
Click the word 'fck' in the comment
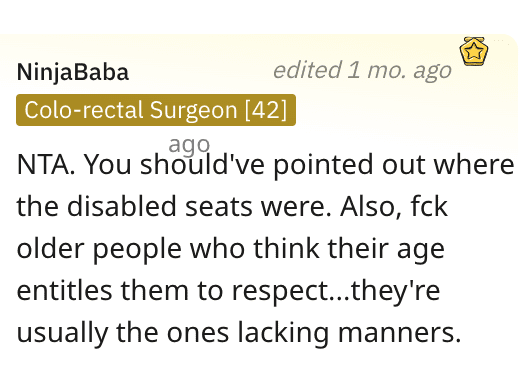(x=429, y=206)
